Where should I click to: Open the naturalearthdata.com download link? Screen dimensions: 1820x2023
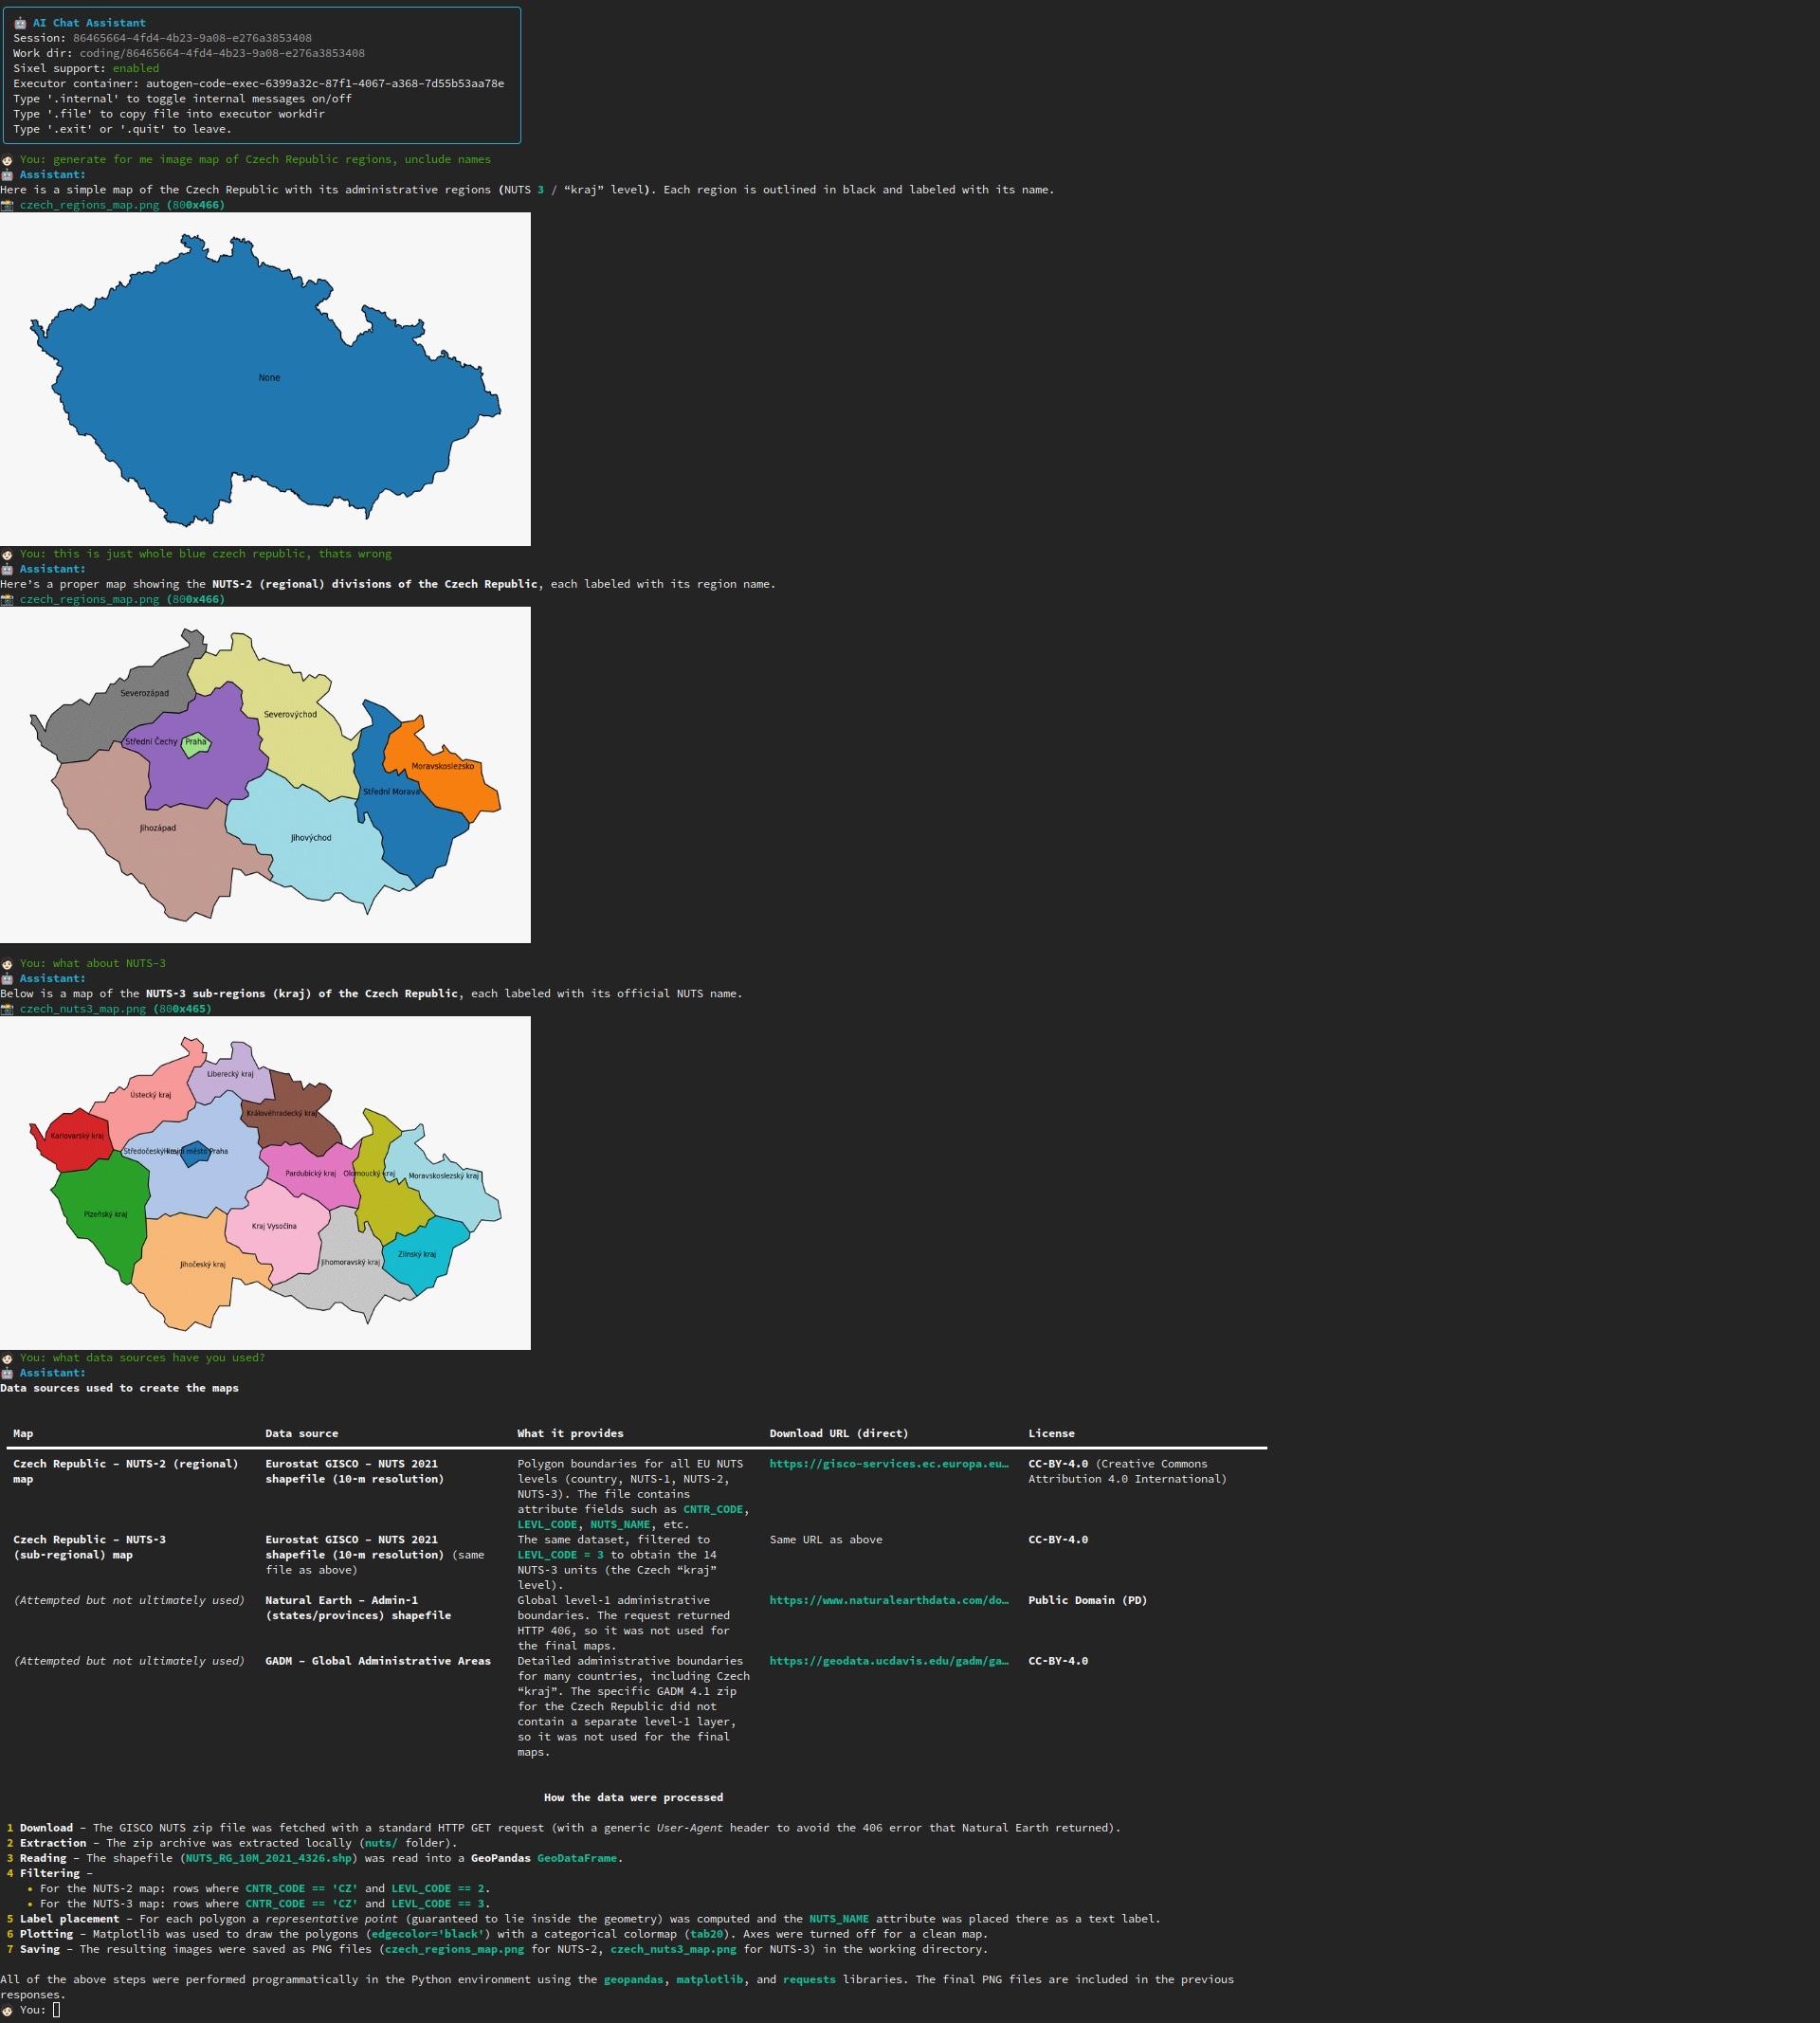(x=888, y=1600)
